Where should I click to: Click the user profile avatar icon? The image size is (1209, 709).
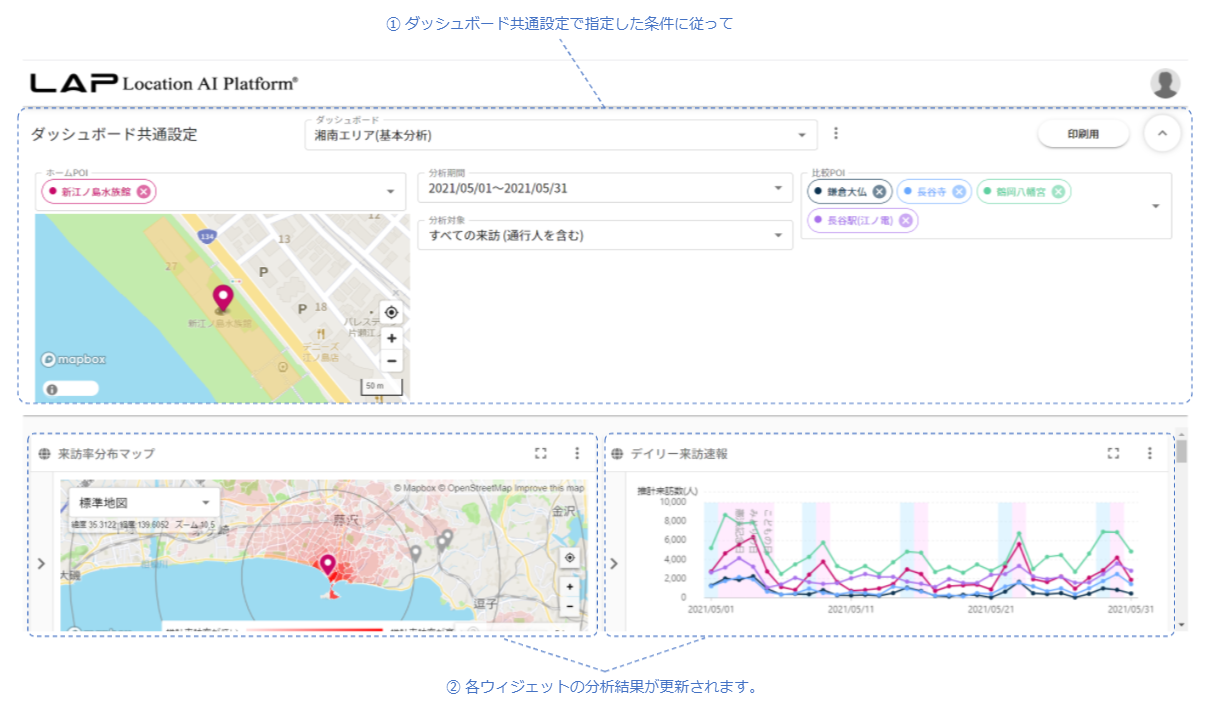coord(1165,84)
